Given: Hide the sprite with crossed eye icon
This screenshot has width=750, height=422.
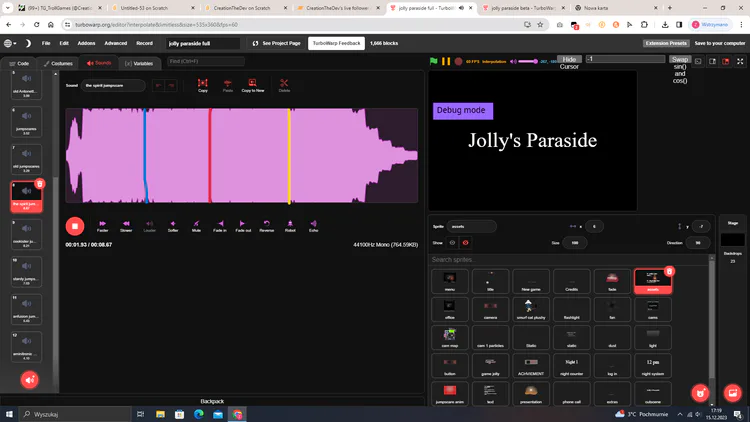Looking at the screenshot, I should click(x=465, y=243).
